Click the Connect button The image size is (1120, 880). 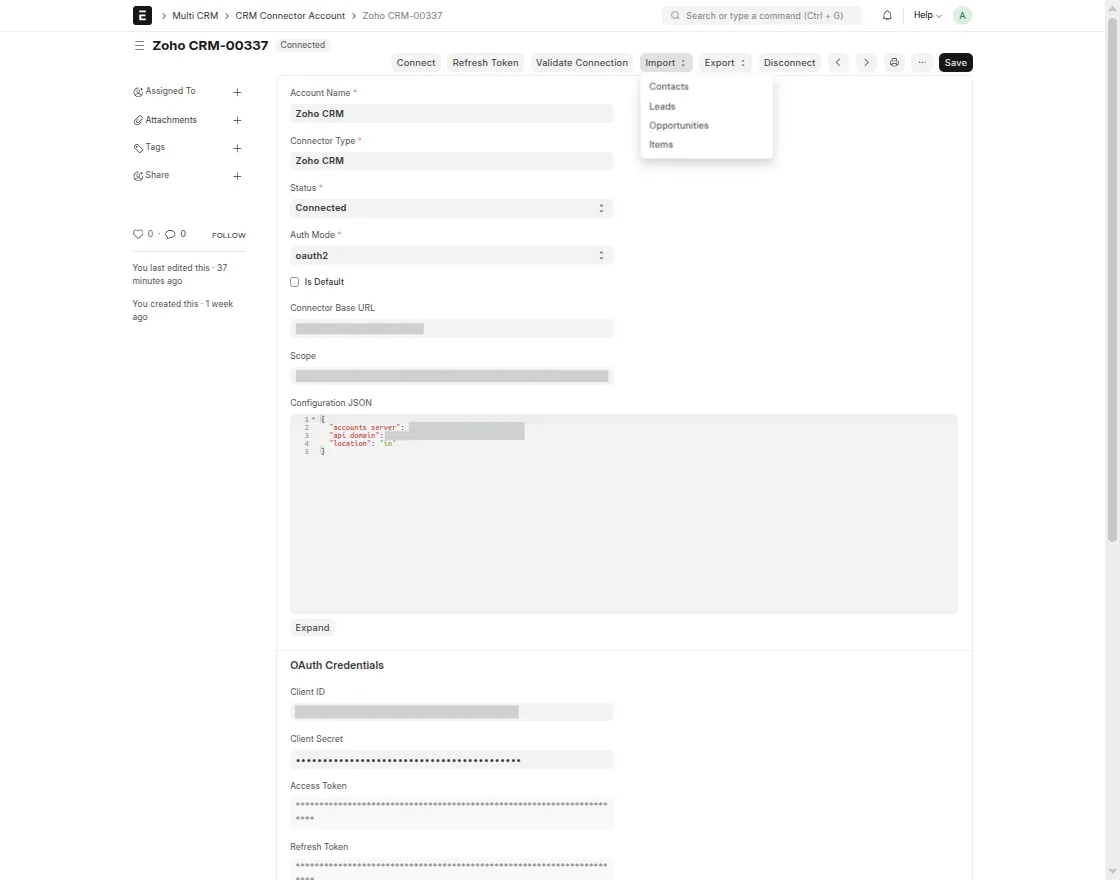point(416,62)
